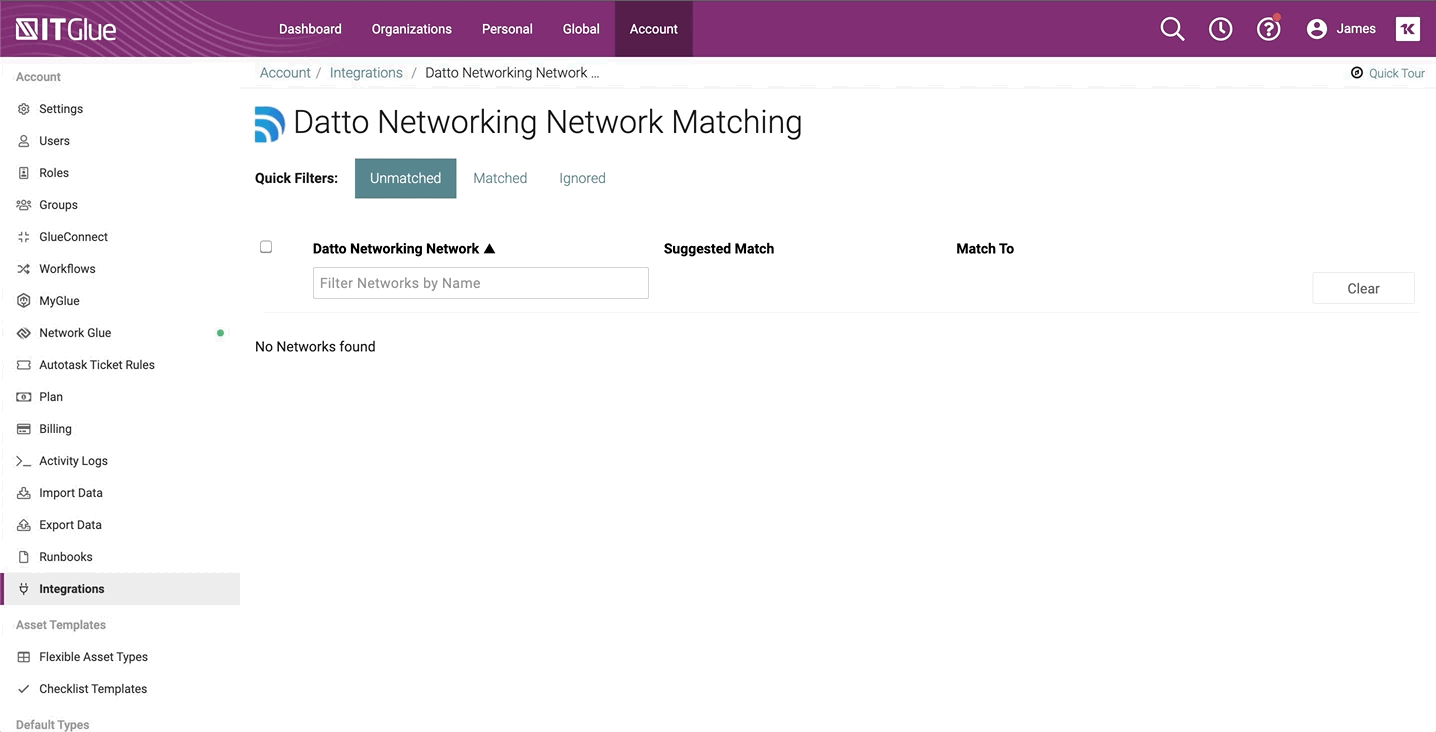Click the Groups people icon in sidebar
Screen dimensions: 1436x732
pos(24,205)
